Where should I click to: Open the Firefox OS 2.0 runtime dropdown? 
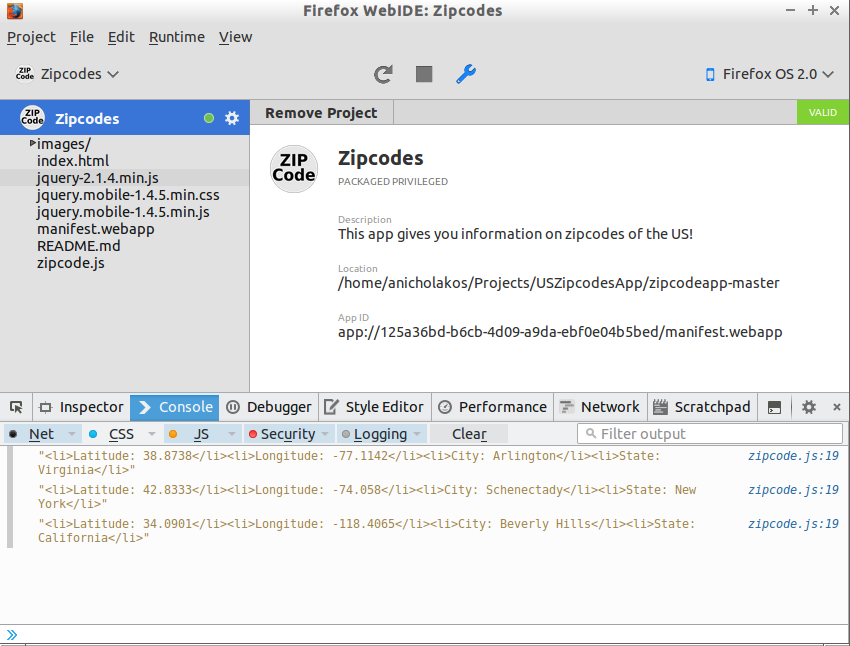coord(769,74)
